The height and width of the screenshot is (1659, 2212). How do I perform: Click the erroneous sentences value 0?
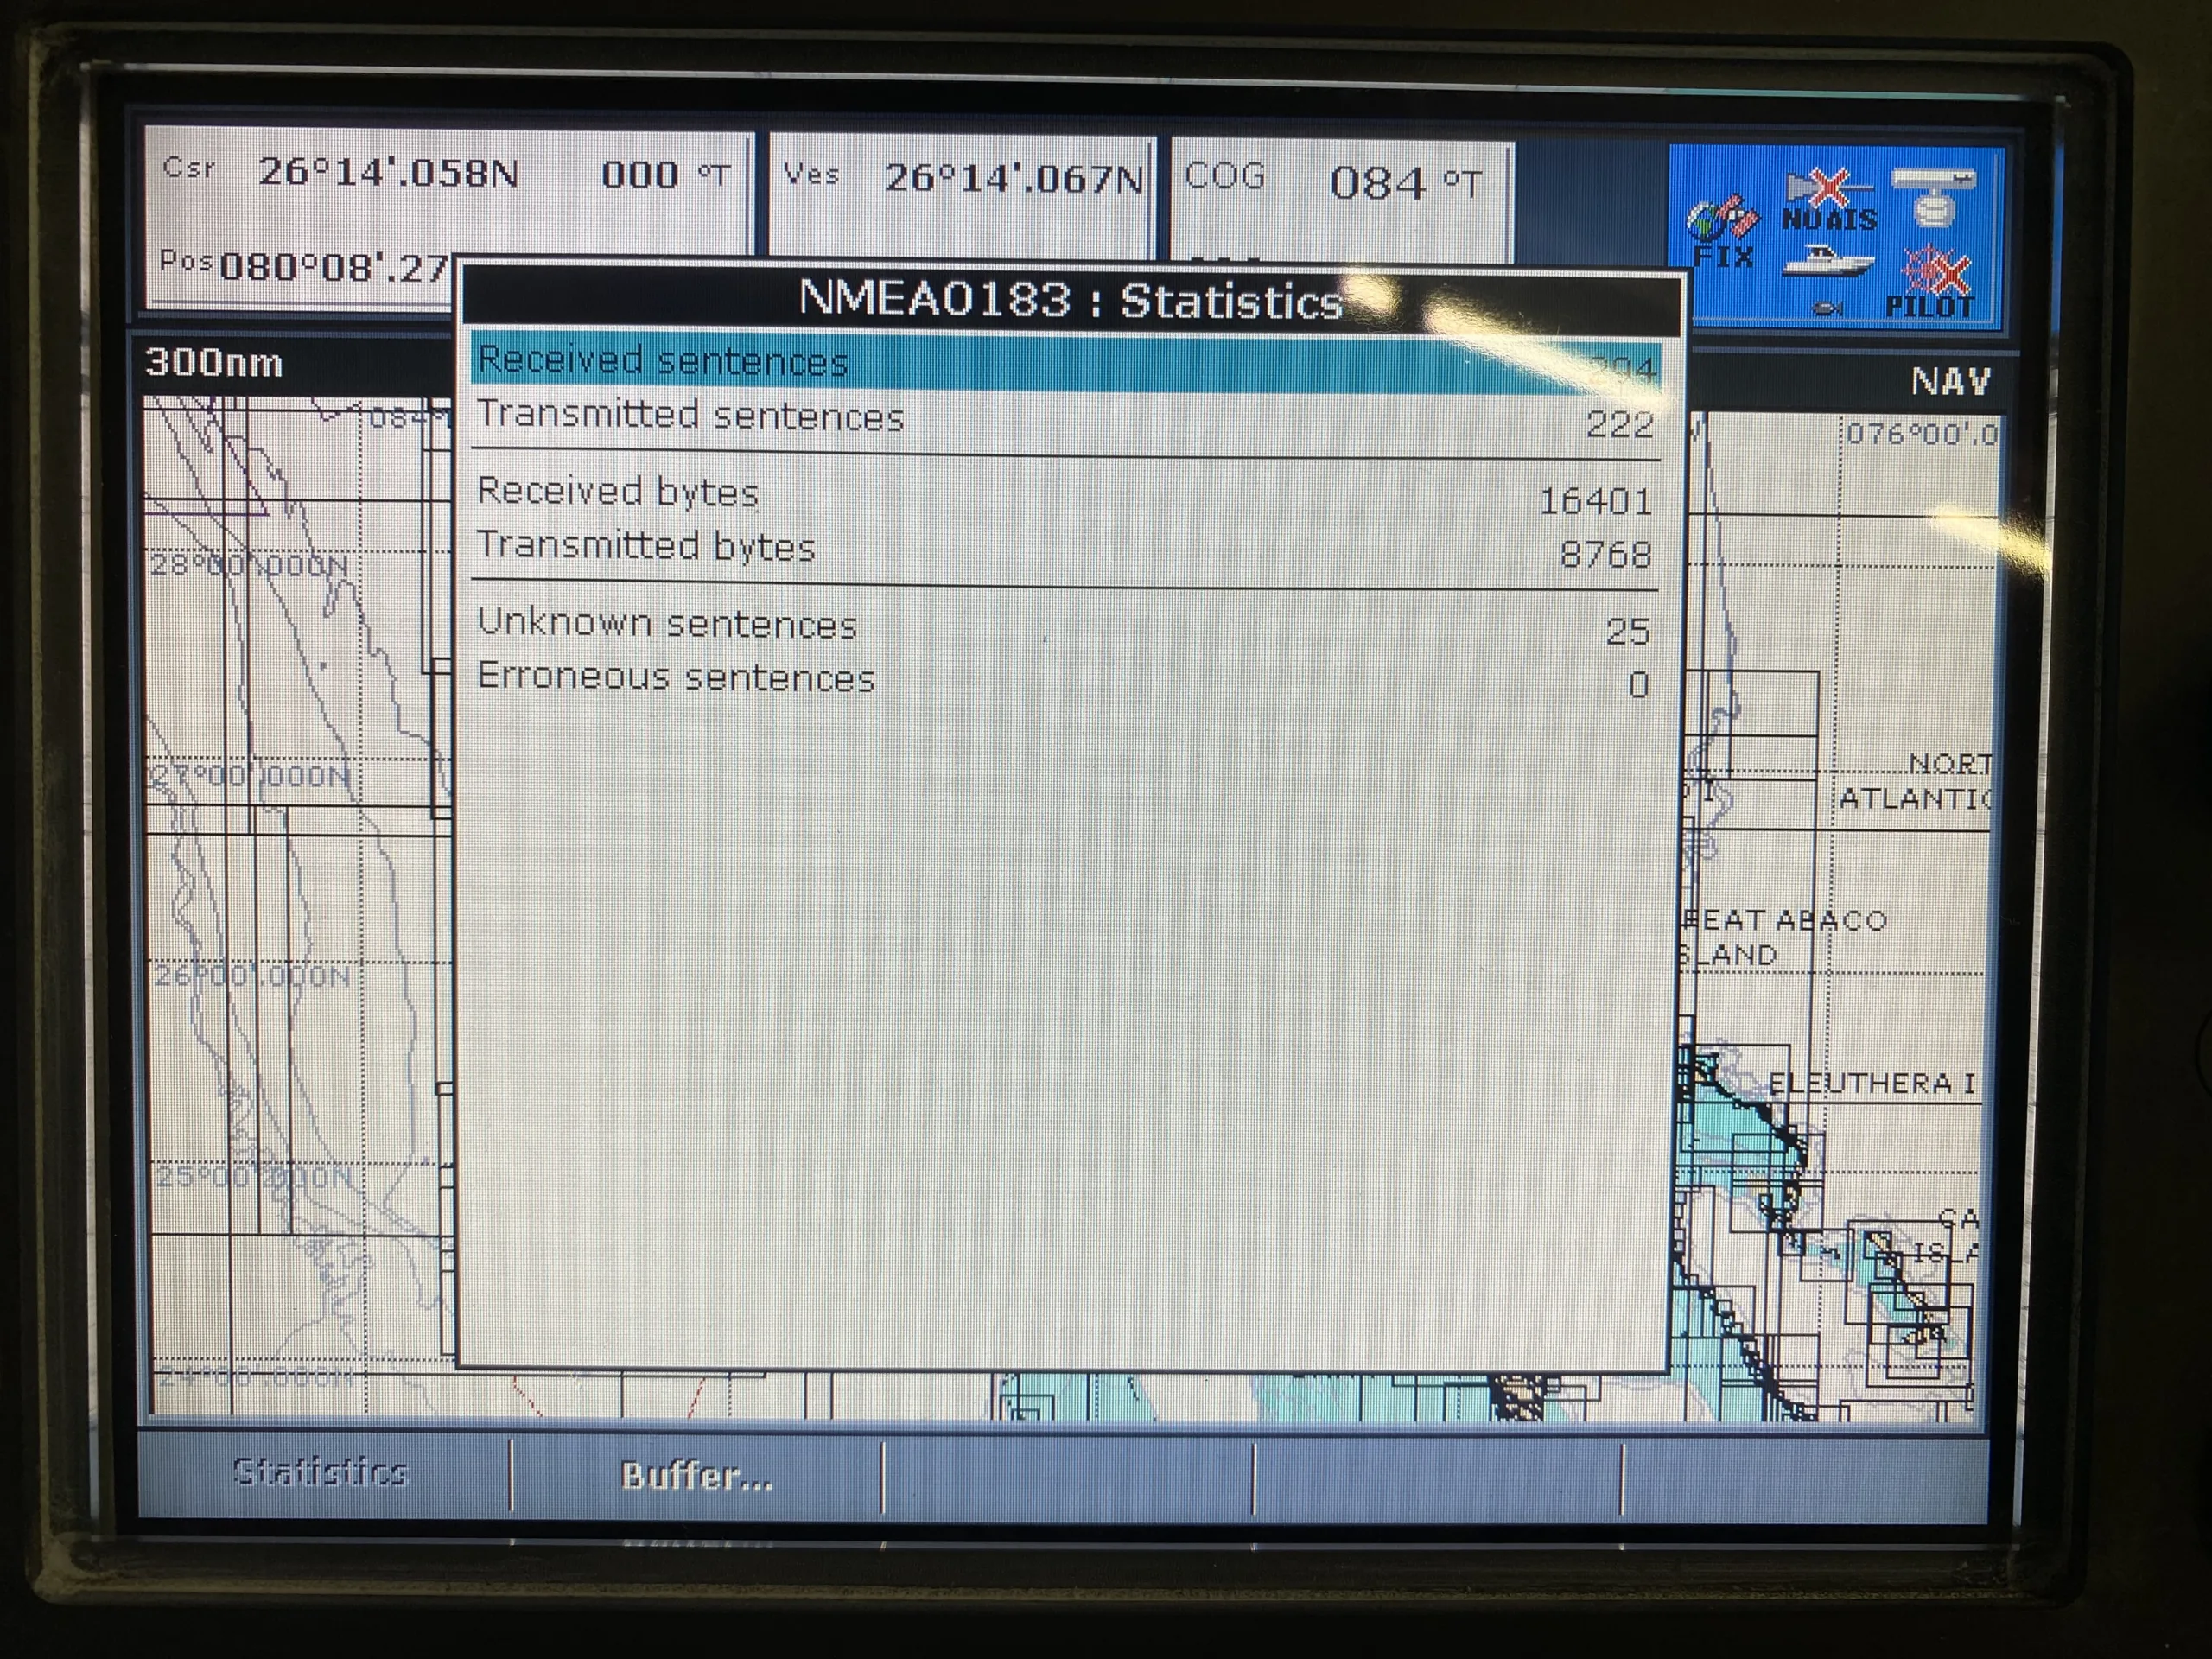(x=1638, y=684)
